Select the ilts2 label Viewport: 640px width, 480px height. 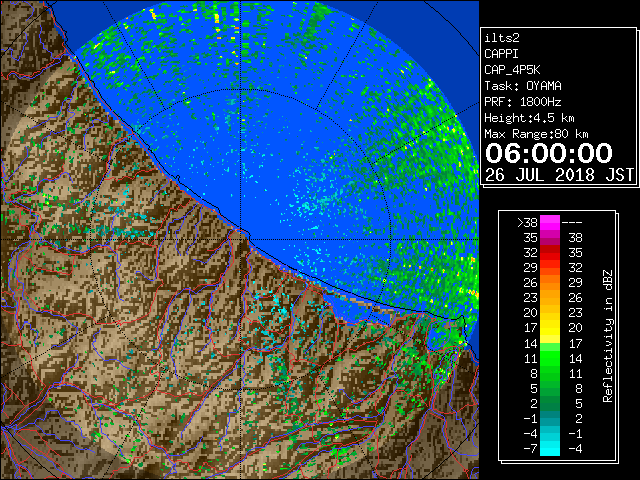502,38
